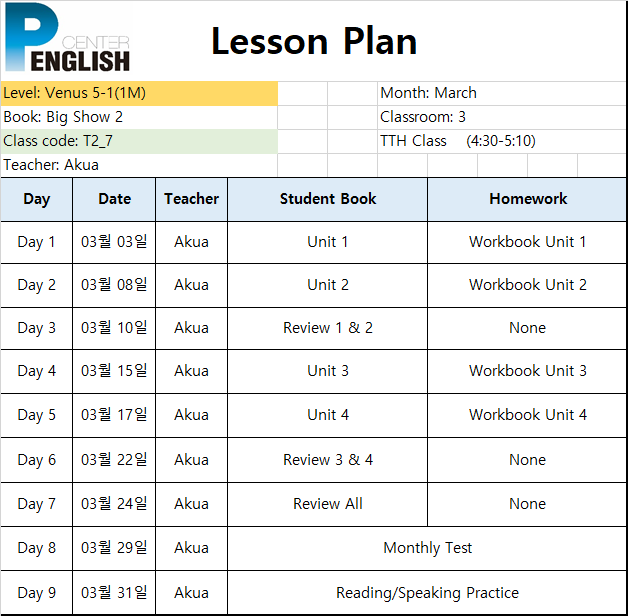This screenshot has width=629, height=616.
Task: Select the Workbook Unit 2 homework cell
Action: coord(527,285)
